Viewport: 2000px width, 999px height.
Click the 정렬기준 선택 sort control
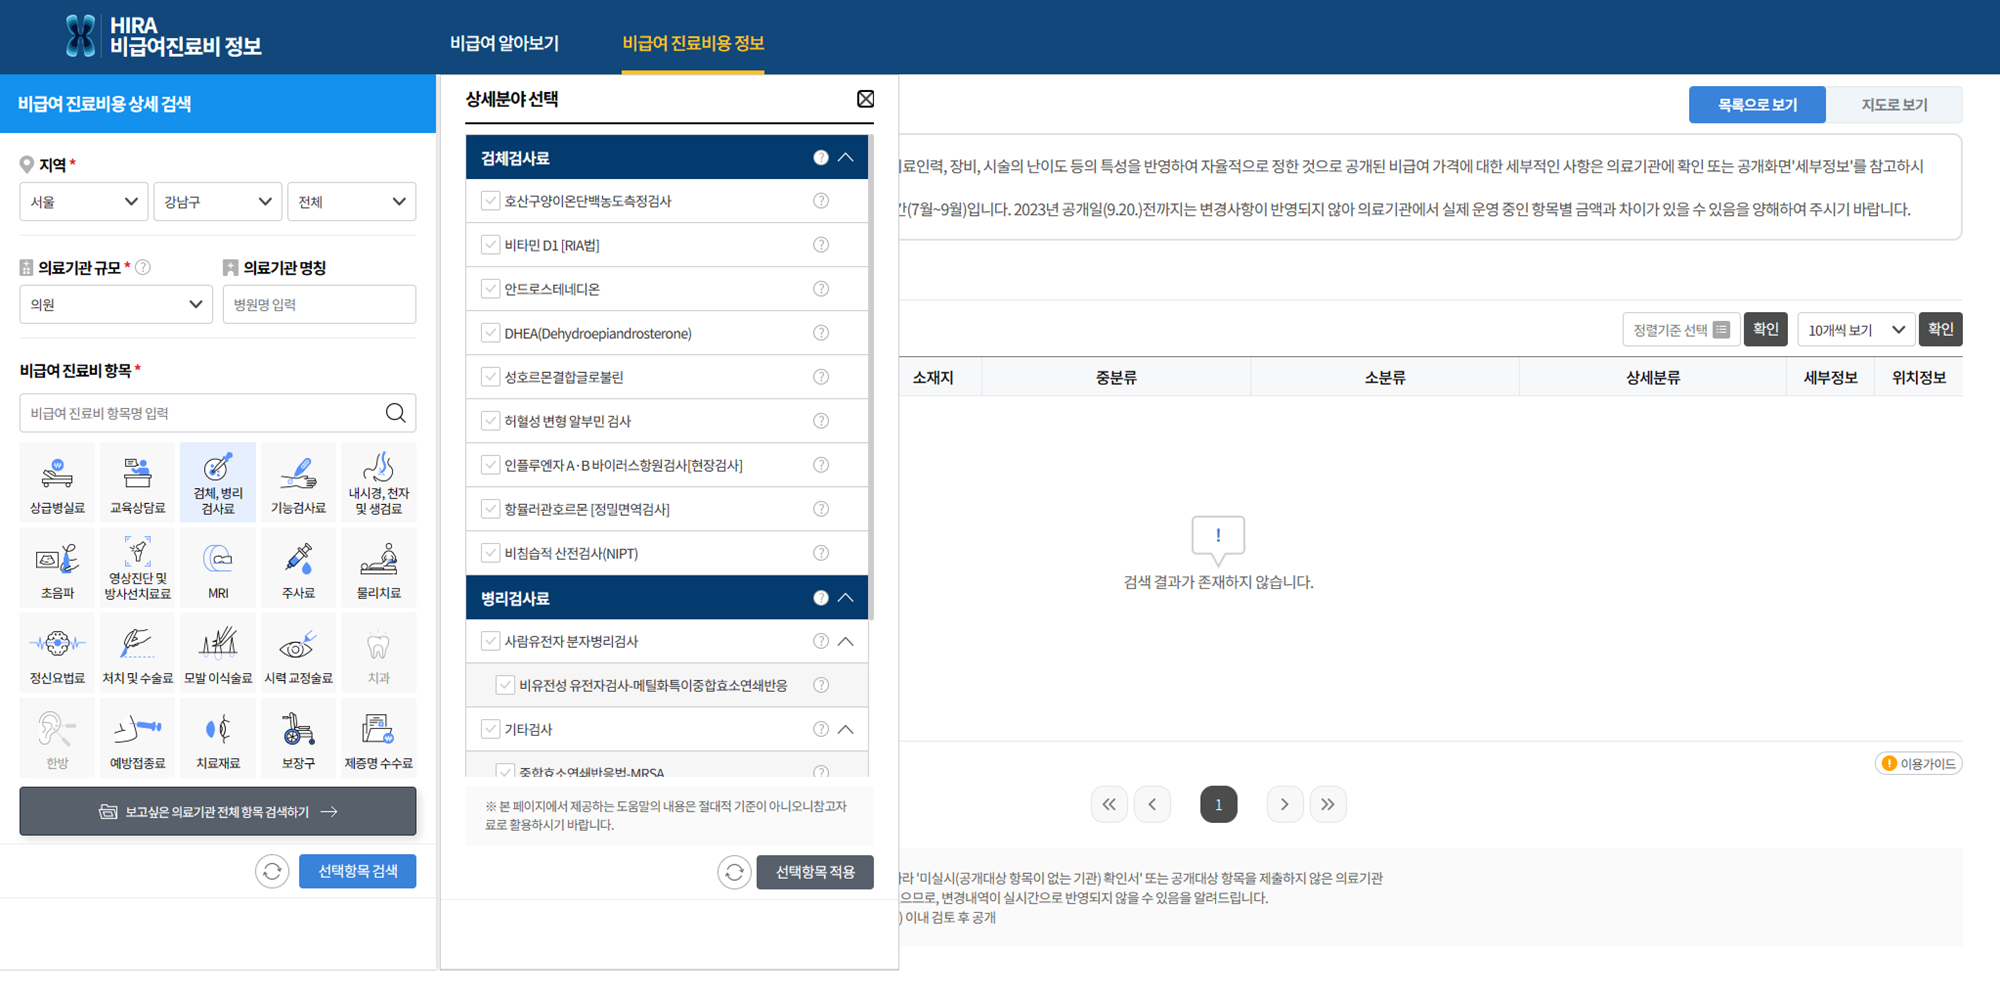1681,328
